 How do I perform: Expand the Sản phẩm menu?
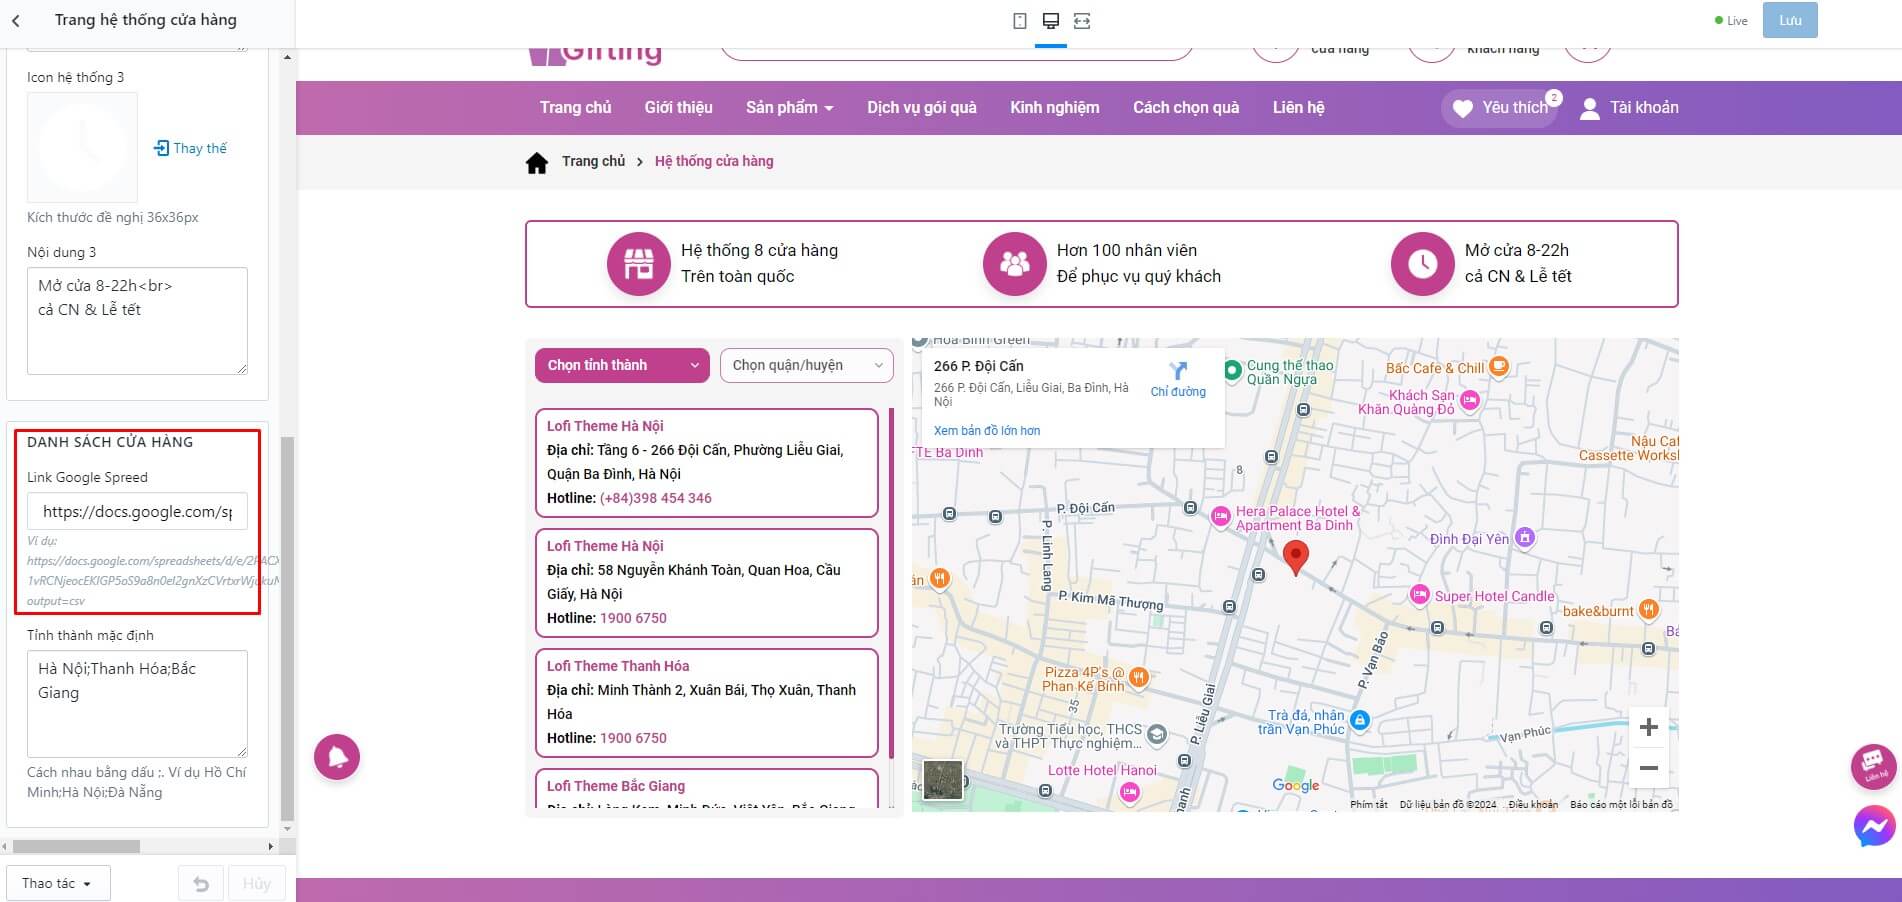pyautogui.click(x=789, y=108)
